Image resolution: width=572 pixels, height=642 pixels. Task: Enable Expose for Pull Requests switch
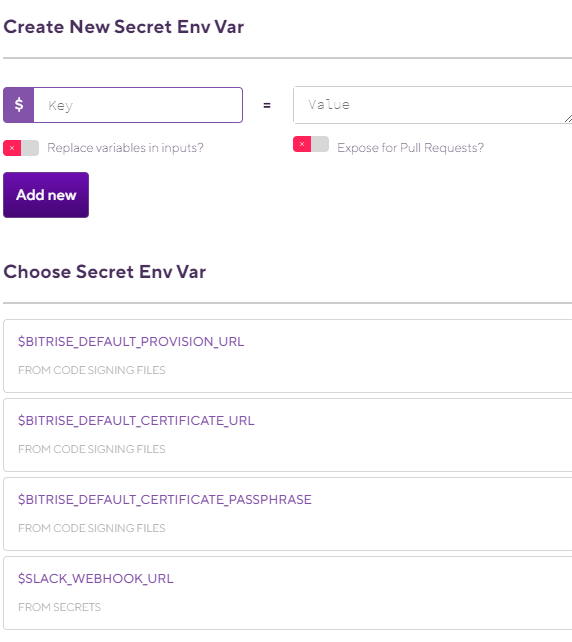click(311, 144)
